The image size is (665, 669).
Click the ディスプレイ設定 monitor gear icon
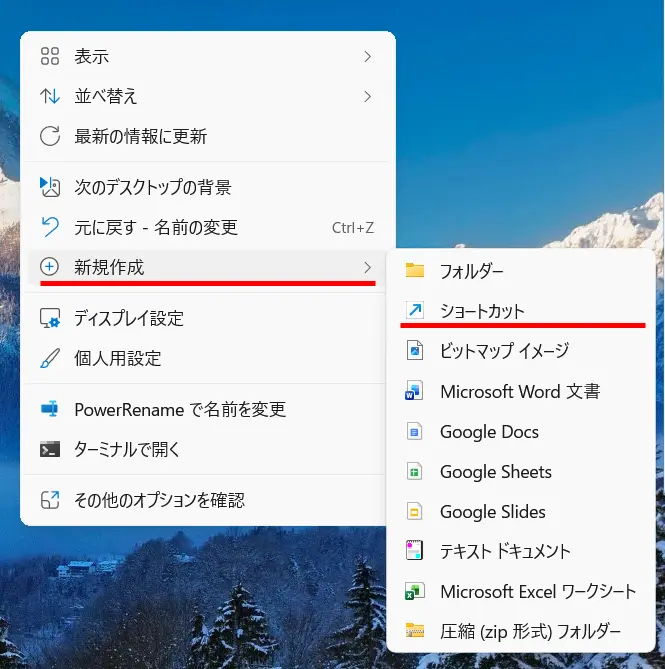(x=49, y=318)
